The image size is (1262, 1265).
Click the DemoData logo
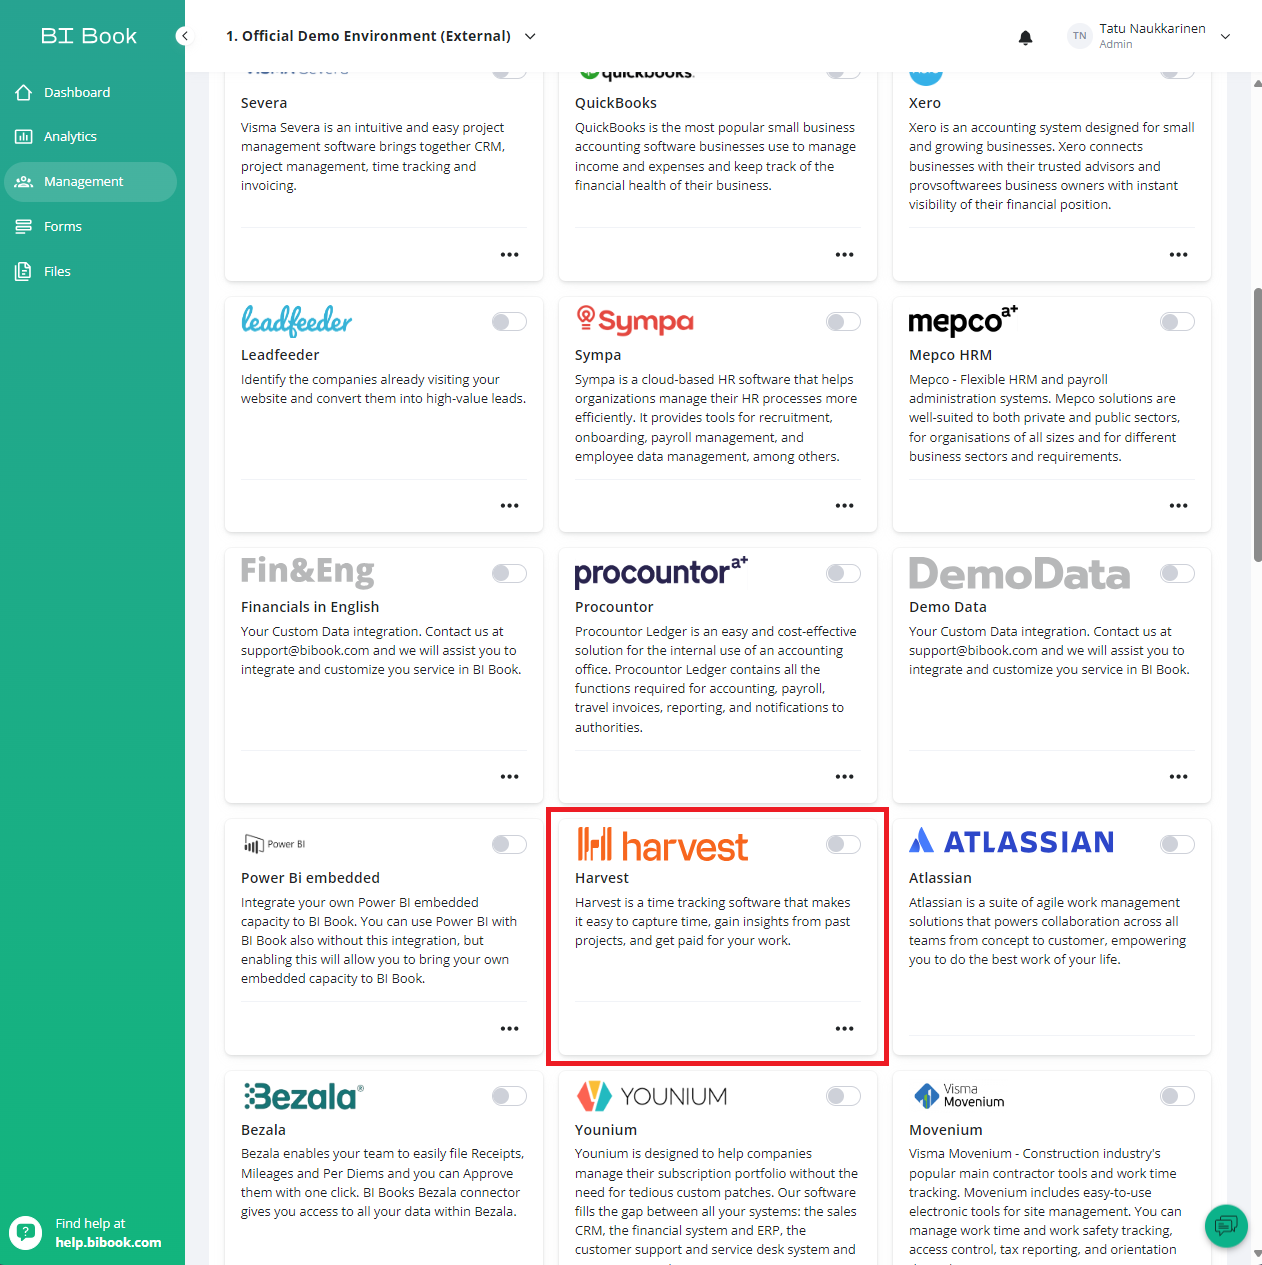(1019, 574)
